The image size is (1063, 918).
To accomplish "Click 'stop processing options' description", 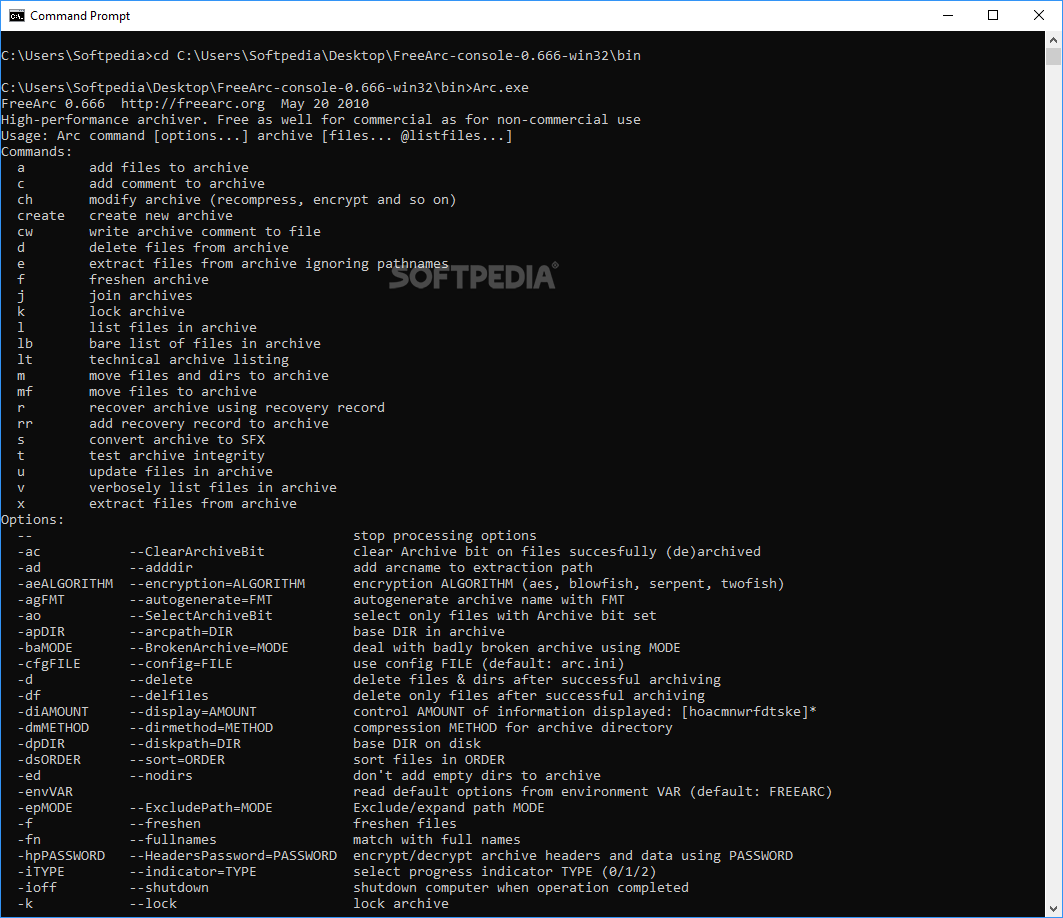I will click(x=445, y=536).
